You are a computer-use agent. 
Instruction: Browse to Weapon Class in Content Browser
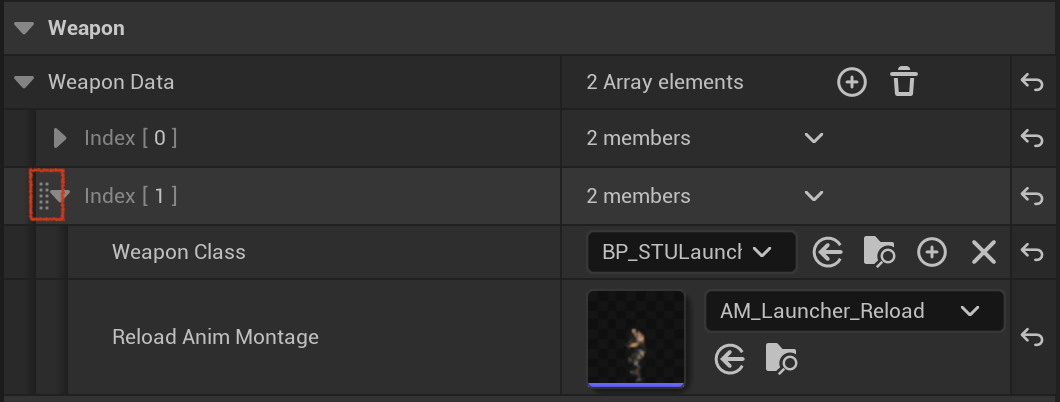click(880, 253)
